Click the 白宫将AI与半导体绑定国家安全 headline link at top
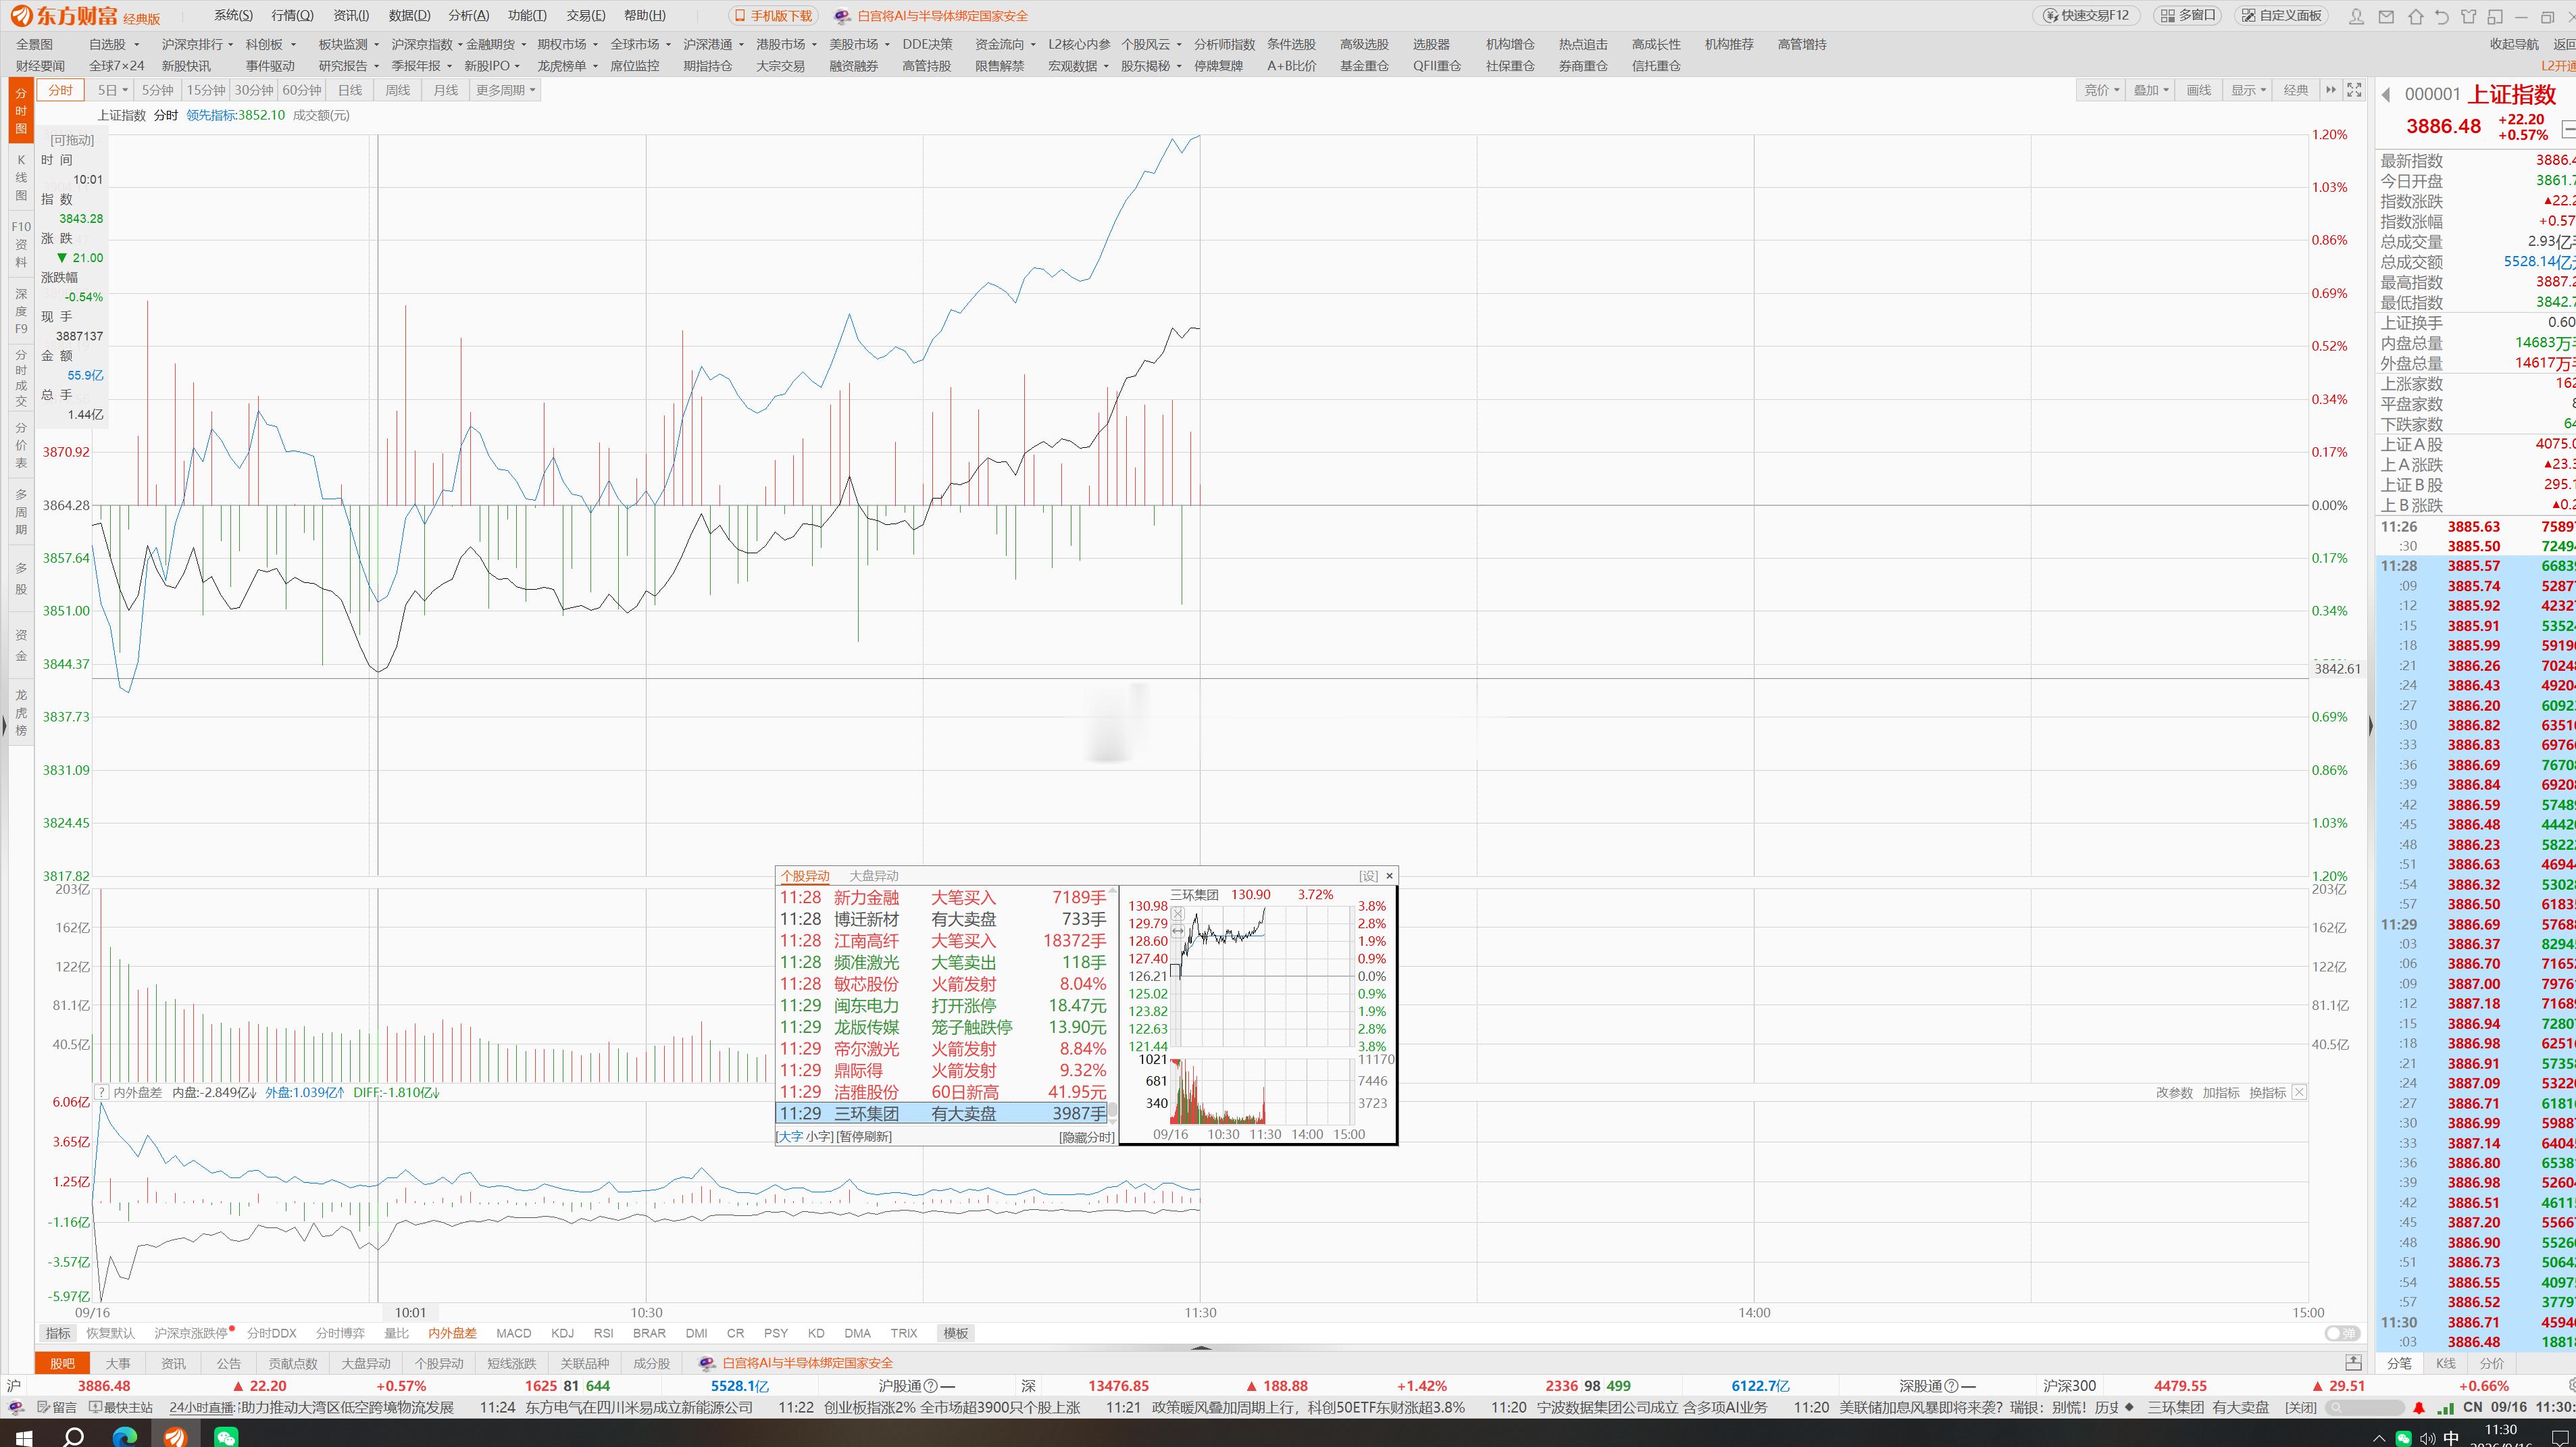2576x1447 pixels. coord(942,16)
